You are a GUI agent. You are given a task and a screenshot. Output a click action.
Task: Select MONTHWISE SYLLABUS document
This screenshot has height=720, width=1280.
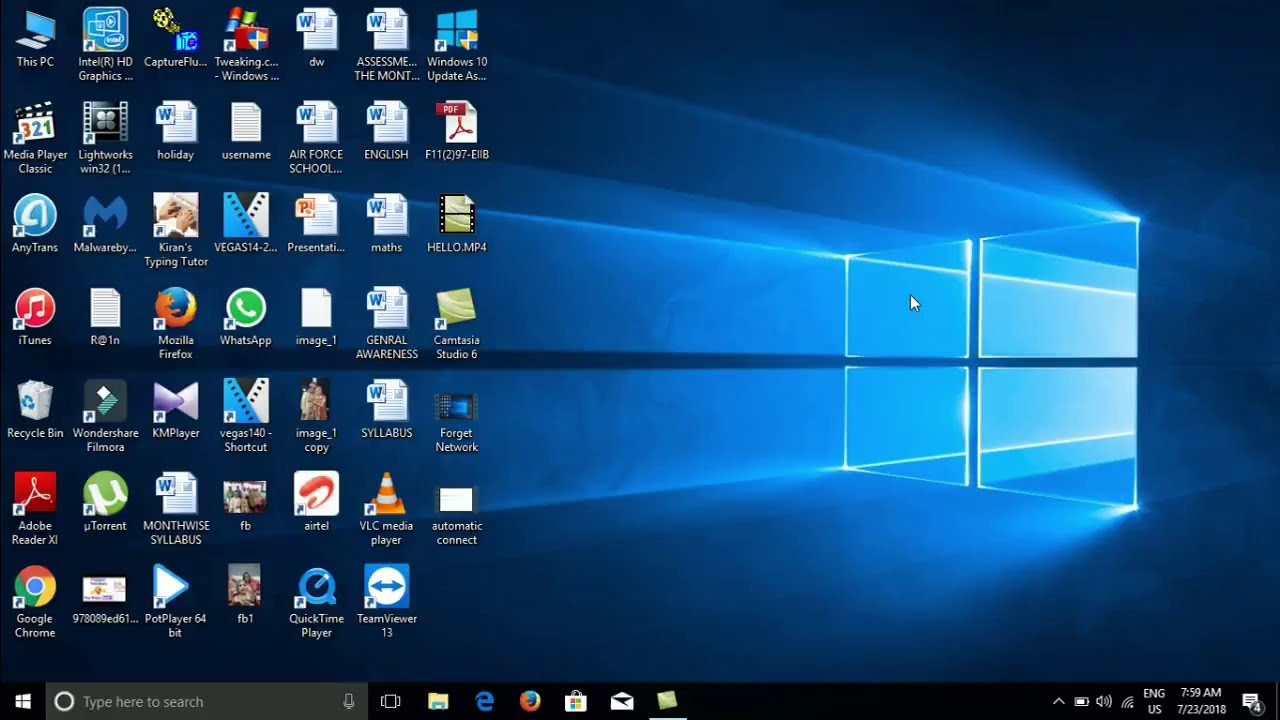[x=176, y=510]
